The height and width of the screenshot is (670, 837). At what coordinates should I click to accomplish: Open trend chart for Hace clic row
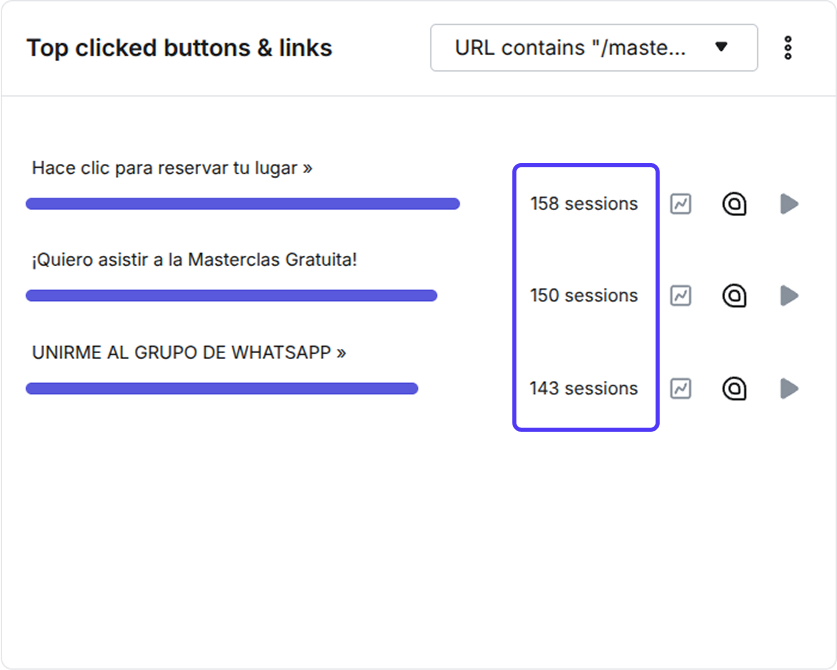681,204
